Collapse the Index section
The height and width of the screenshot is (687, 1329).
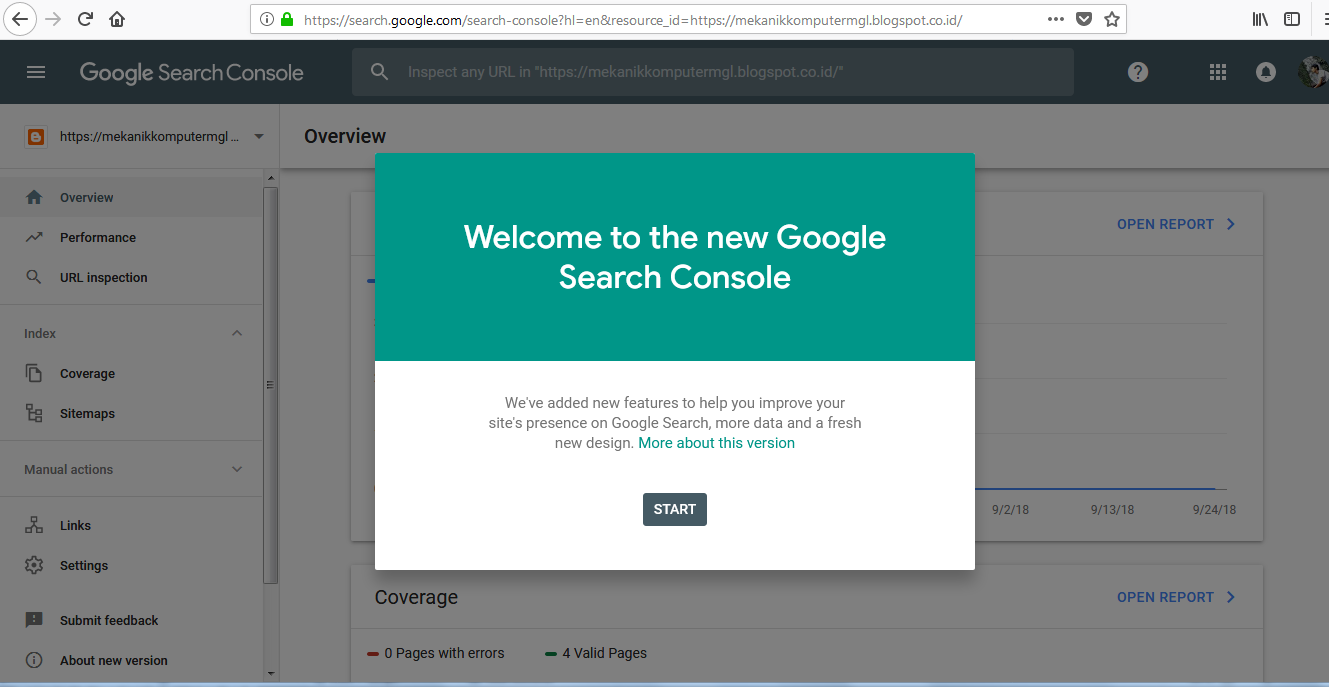(237, 333)
